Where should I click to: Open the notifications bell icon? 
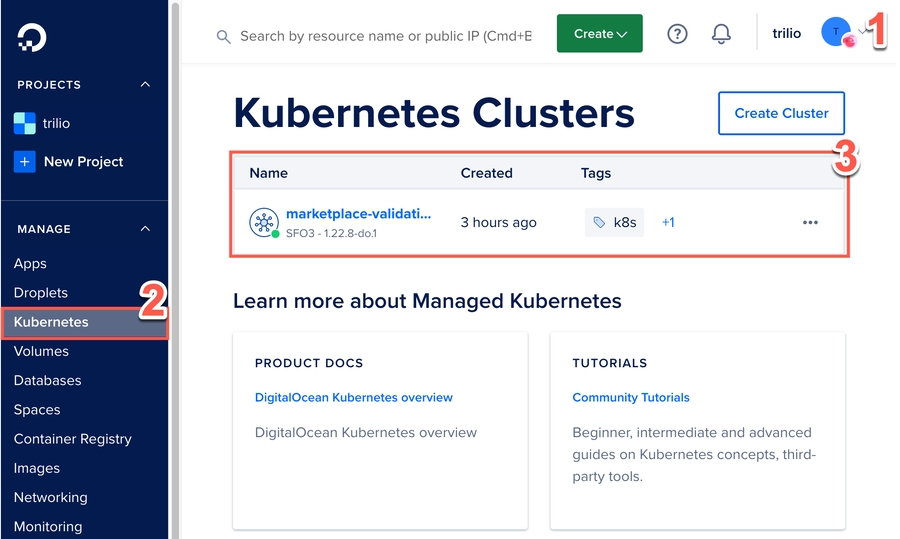pyautogui.click(x=721, y=34)
